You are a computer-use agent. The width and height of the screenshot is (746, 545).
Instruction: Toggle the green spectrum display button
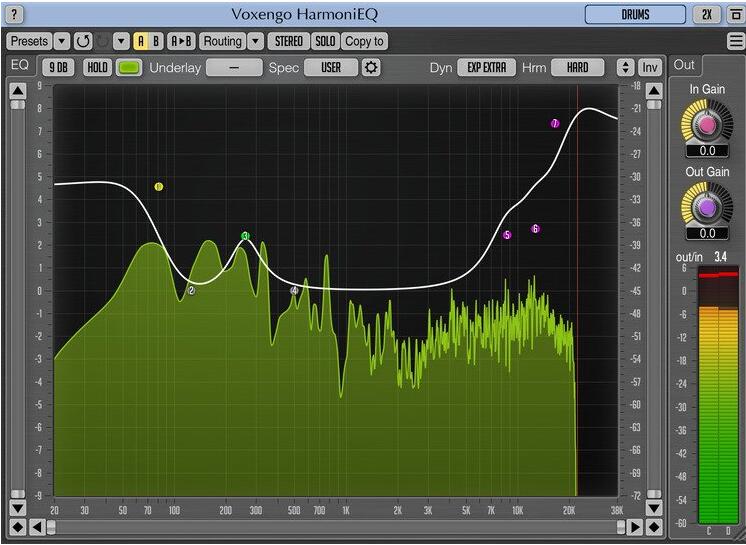pos(129,68)
